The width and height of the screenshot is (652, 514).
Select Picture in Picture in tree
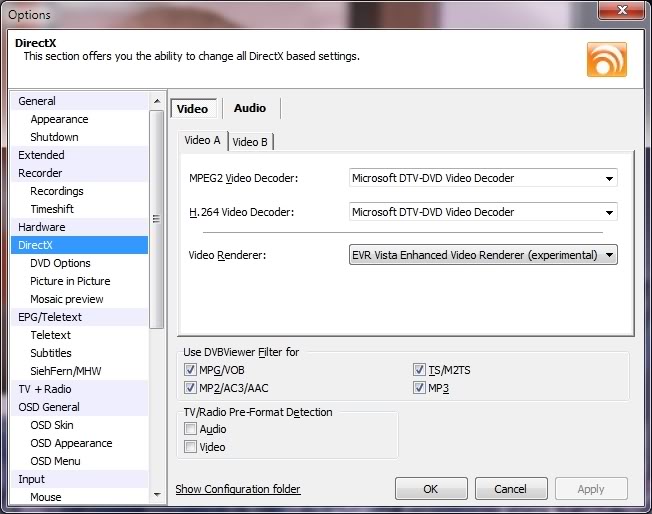click(x=79, y=281)
